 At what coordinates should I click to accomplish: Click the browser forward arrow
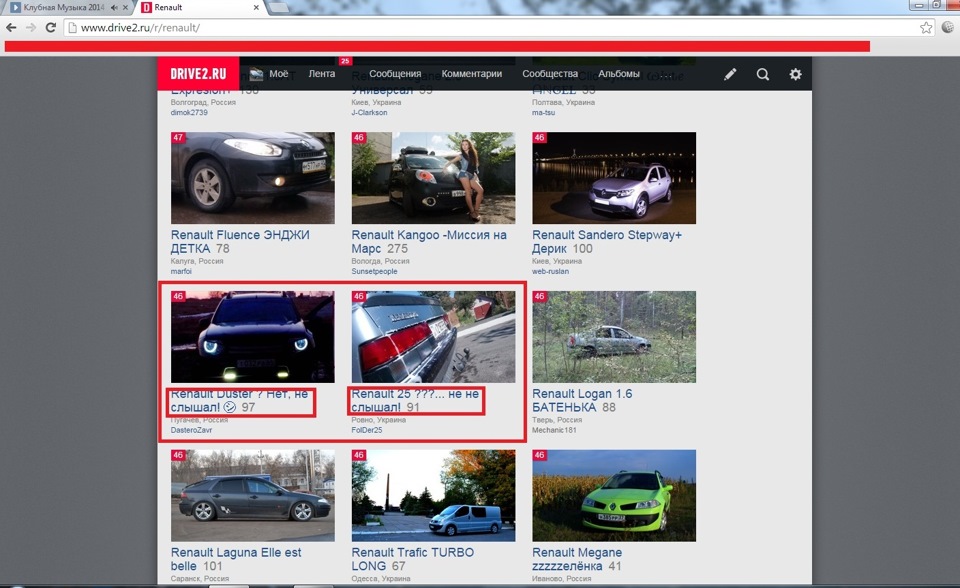[x=31, y=28]
